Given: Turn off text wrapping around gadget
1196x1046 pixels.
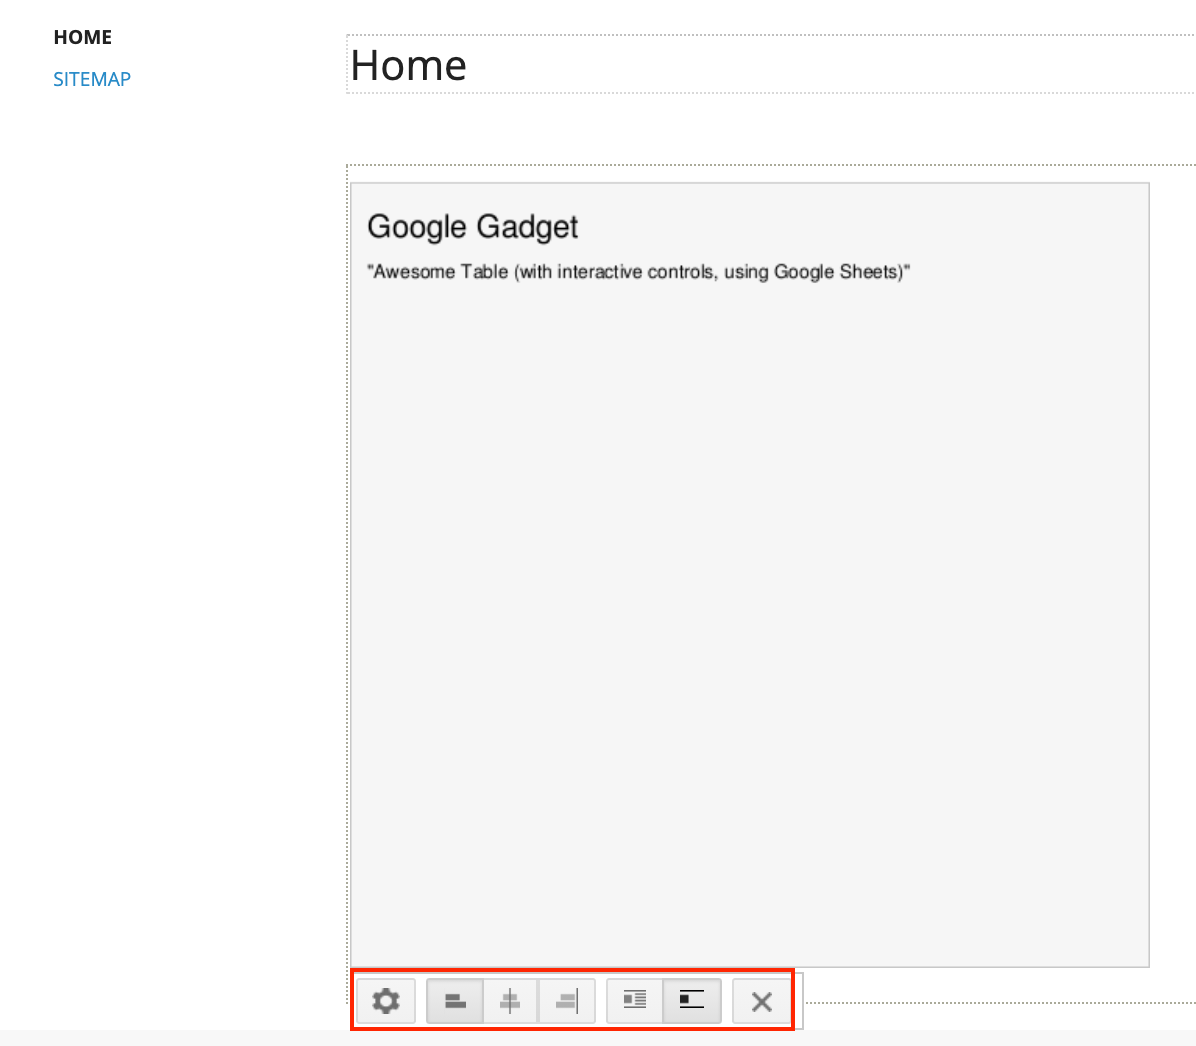Looking at the screenshot, I should 692,1001.
